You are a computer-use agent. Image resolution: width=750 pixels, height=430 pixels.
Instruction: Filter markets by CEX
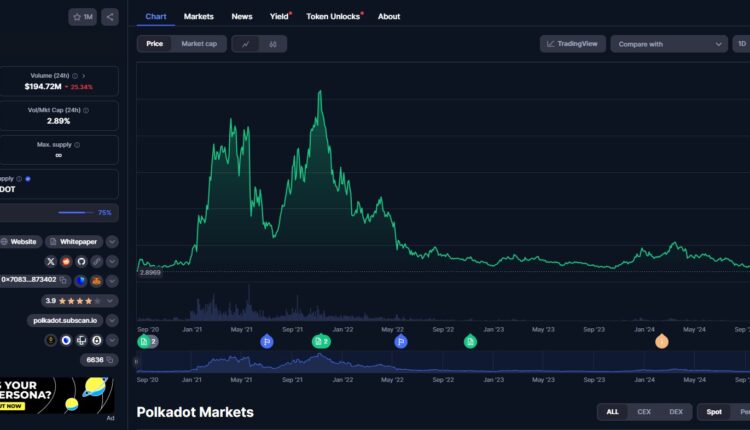643,412
